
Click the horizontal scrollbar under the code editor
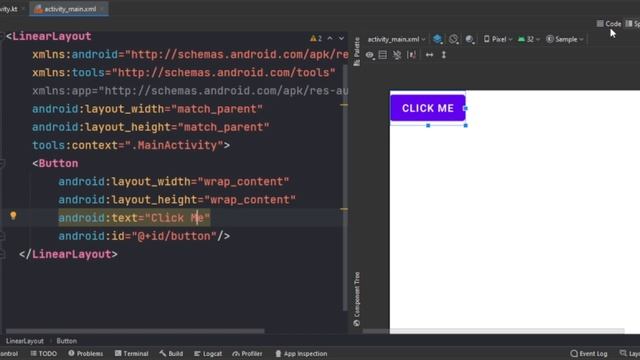(135, 331)
